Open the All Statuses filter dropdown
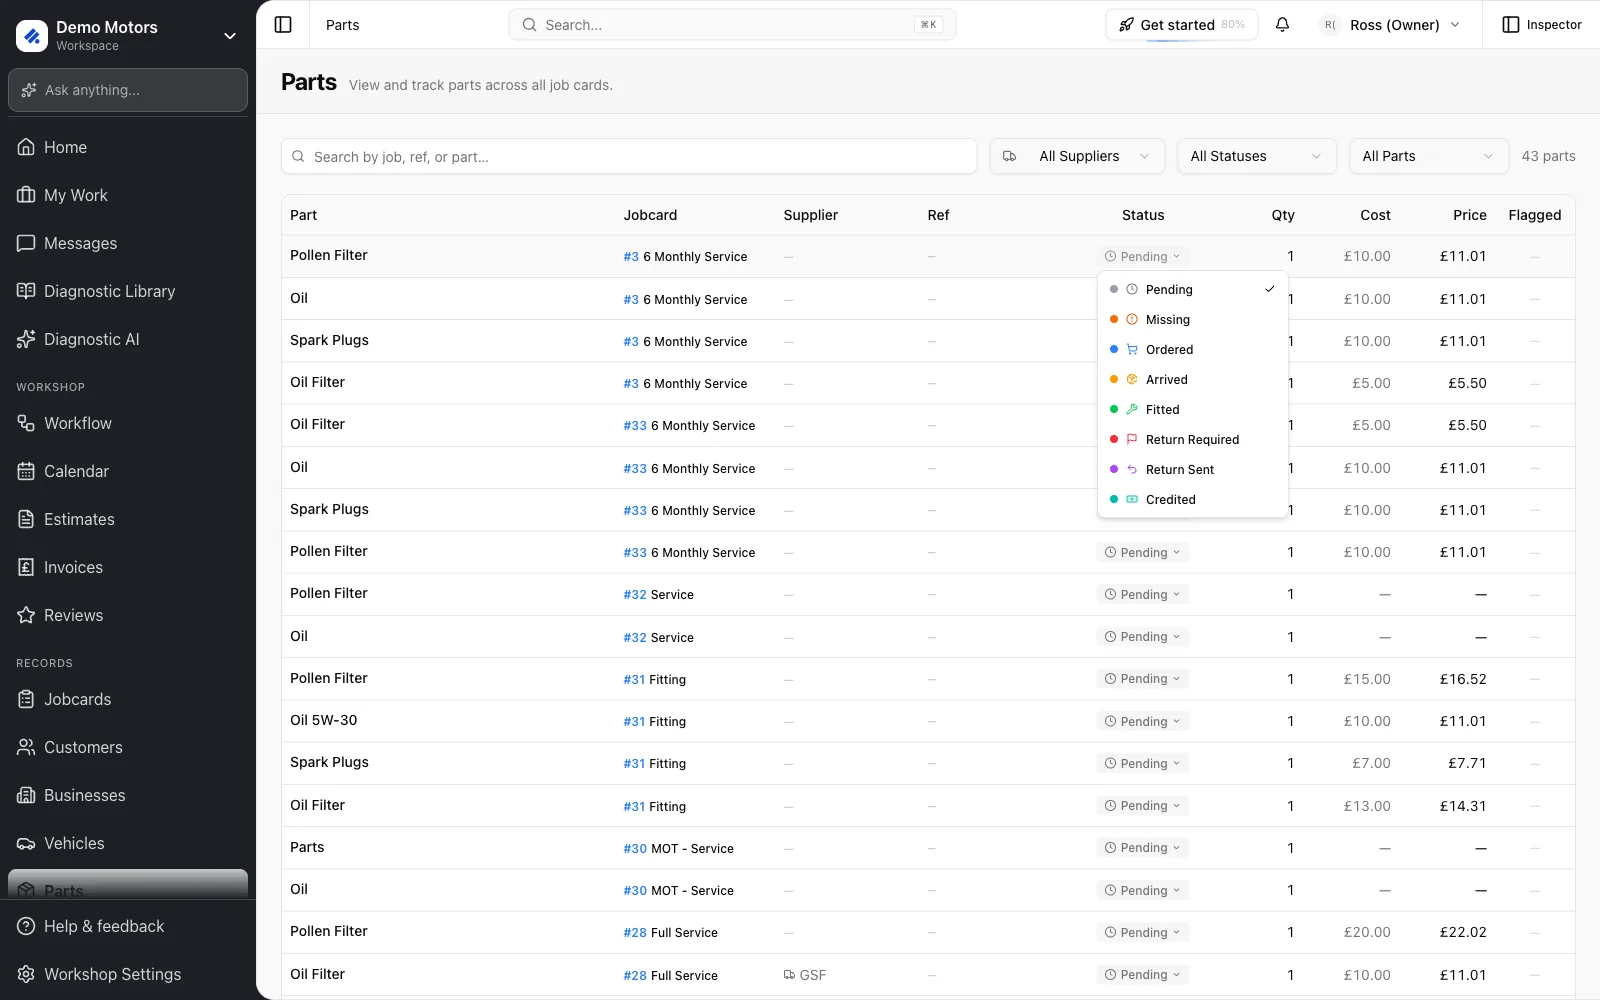The width and height of the screenshot is (1600, 1000). tap(1256, 156)
